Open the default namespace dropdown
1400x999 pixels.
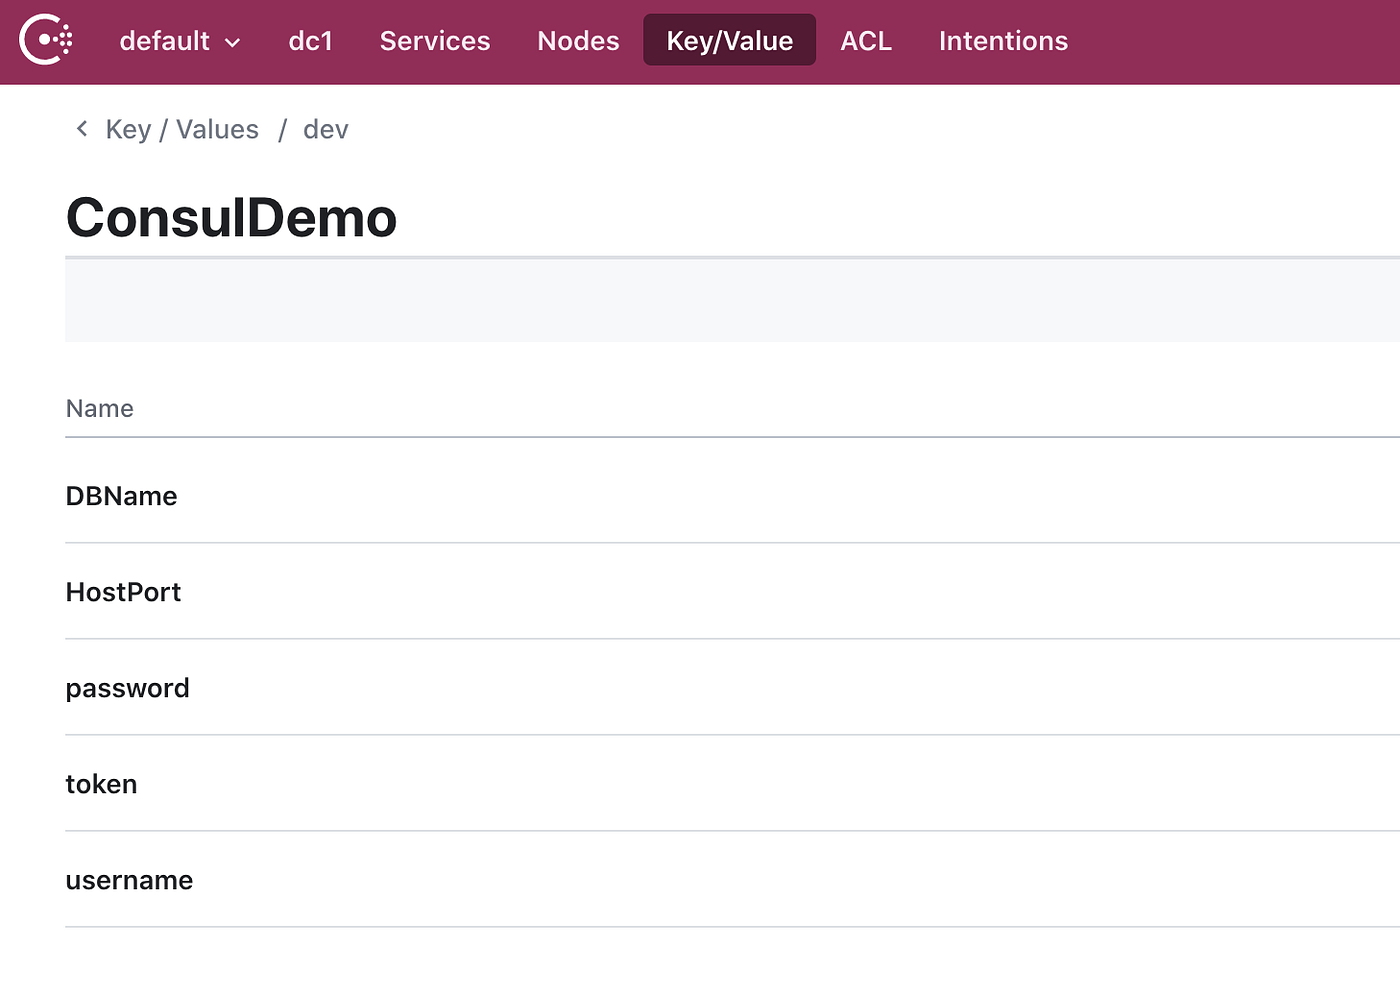[180, 41]
